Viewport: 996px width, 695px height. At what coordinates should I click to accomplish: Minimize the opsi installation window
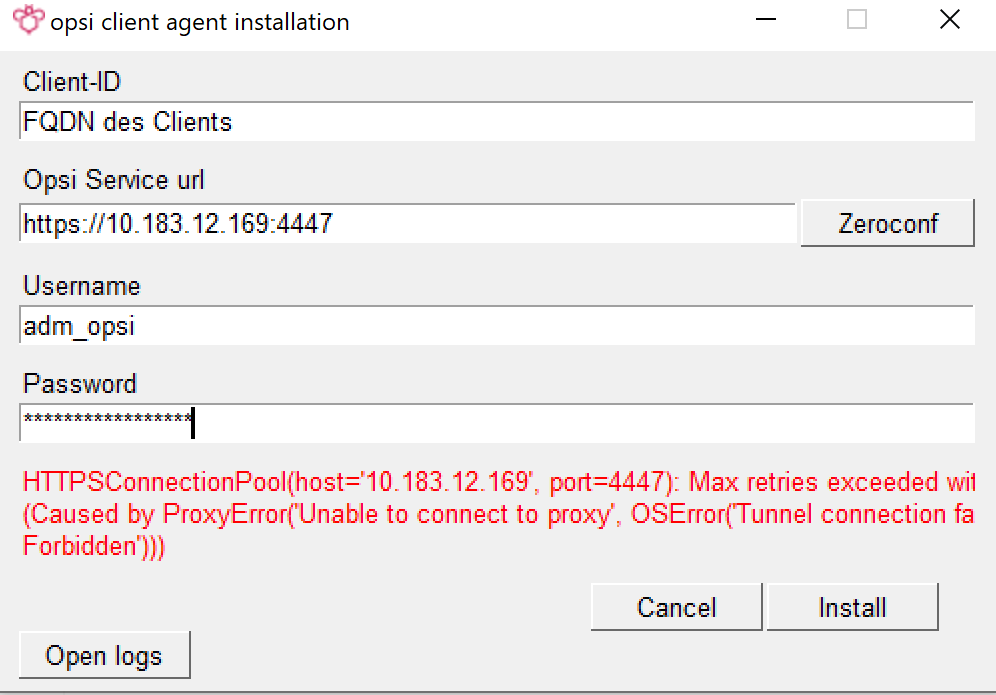pos(765,20)
